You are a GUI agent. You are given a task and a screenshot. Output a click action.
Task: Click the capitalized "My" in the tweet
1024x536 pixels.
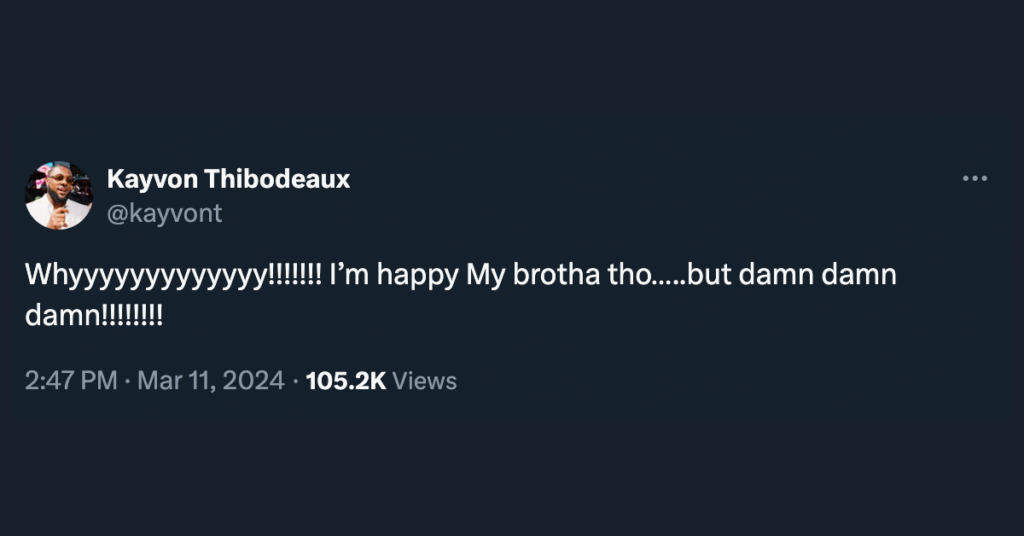coord(485,277)
